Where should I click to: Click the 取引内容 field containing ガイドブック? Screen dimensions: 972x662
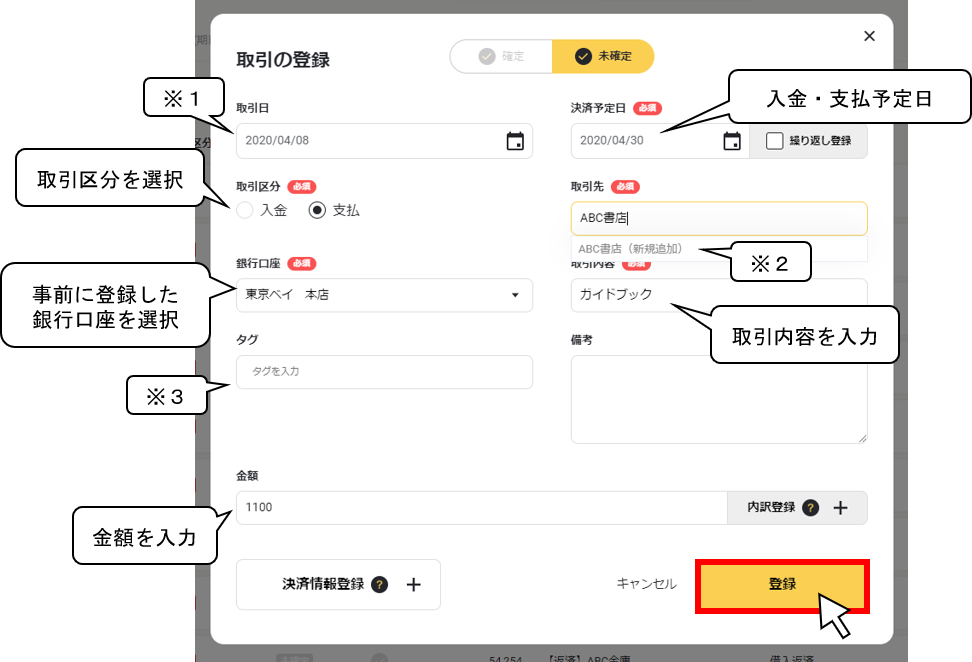pos(719,295)
